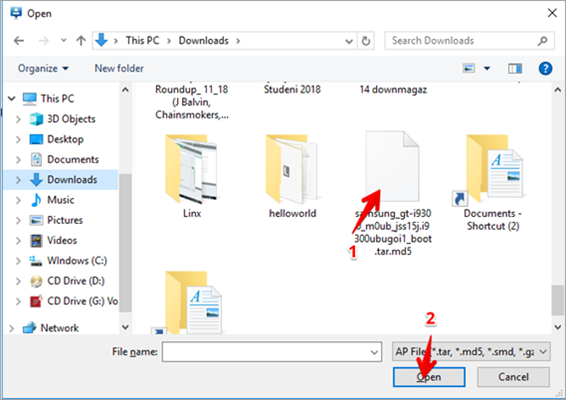Select the helloworld folder
The image size is (566, 400).
292,176
